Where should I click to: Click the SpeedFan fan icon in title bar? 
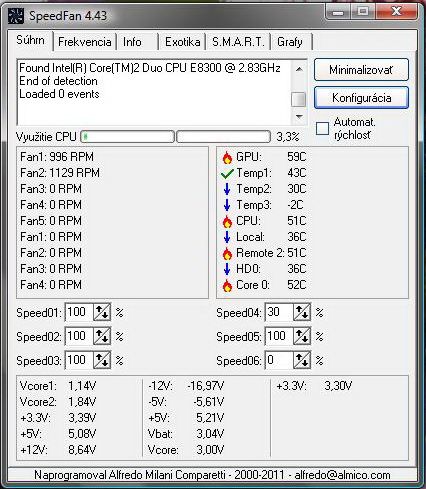[x=16, y=15]
